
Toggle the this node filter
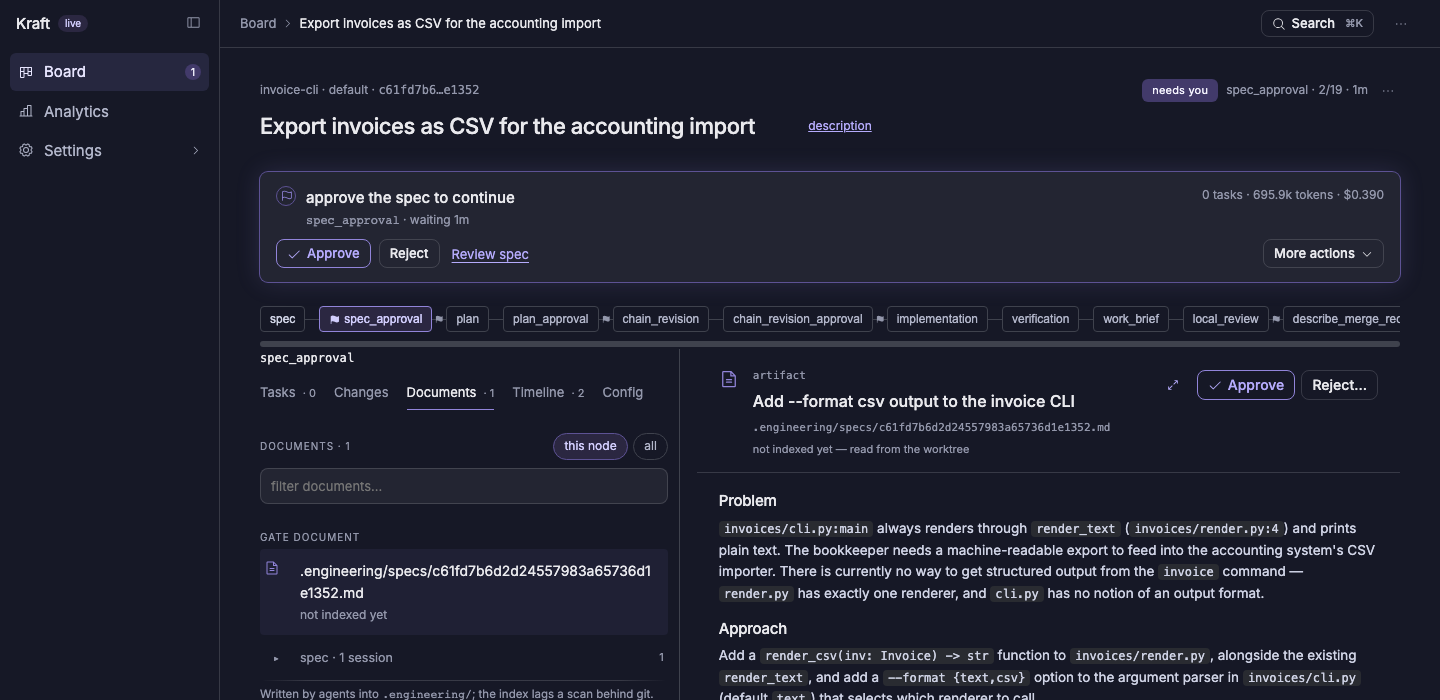(x=590, y=446)
